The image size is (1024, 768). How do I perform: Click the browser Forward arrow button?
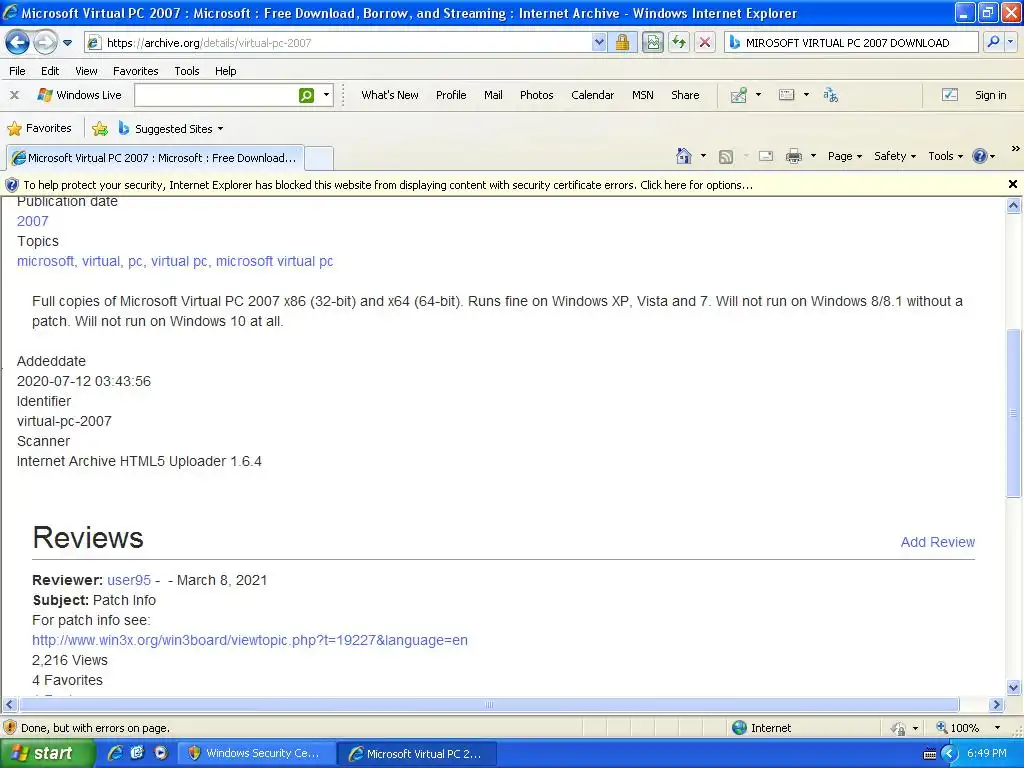[x=44, y=42]
